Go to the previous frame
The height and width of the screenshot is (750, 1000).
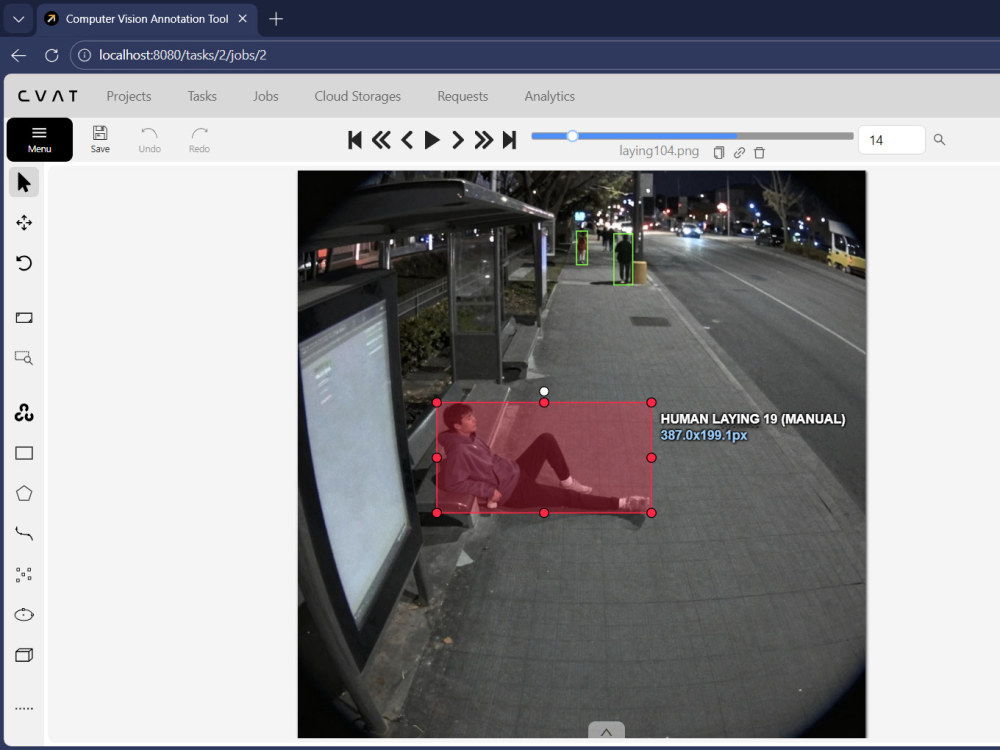point(407,140)
